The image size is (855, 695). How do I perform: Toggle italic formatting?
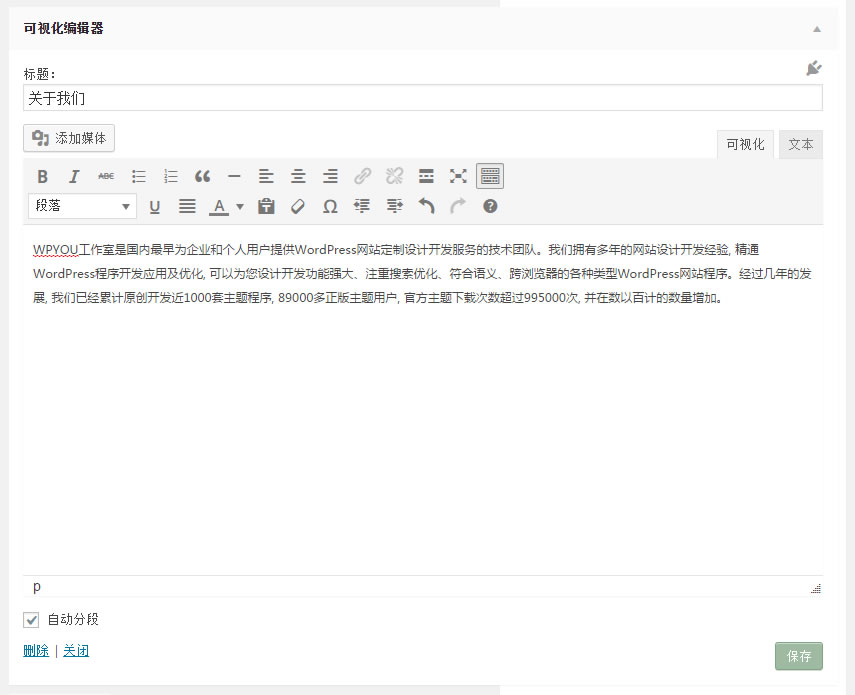[74, 176]
